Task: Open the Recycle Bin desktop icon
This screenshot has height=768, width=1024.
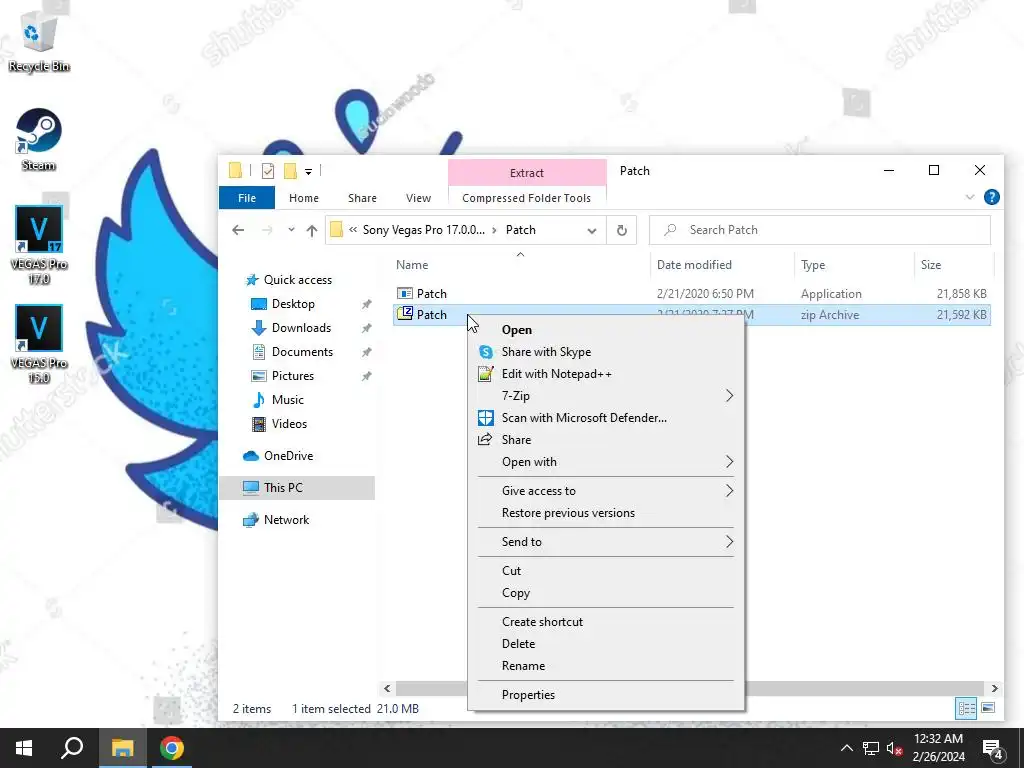Action: click(39, 42)
